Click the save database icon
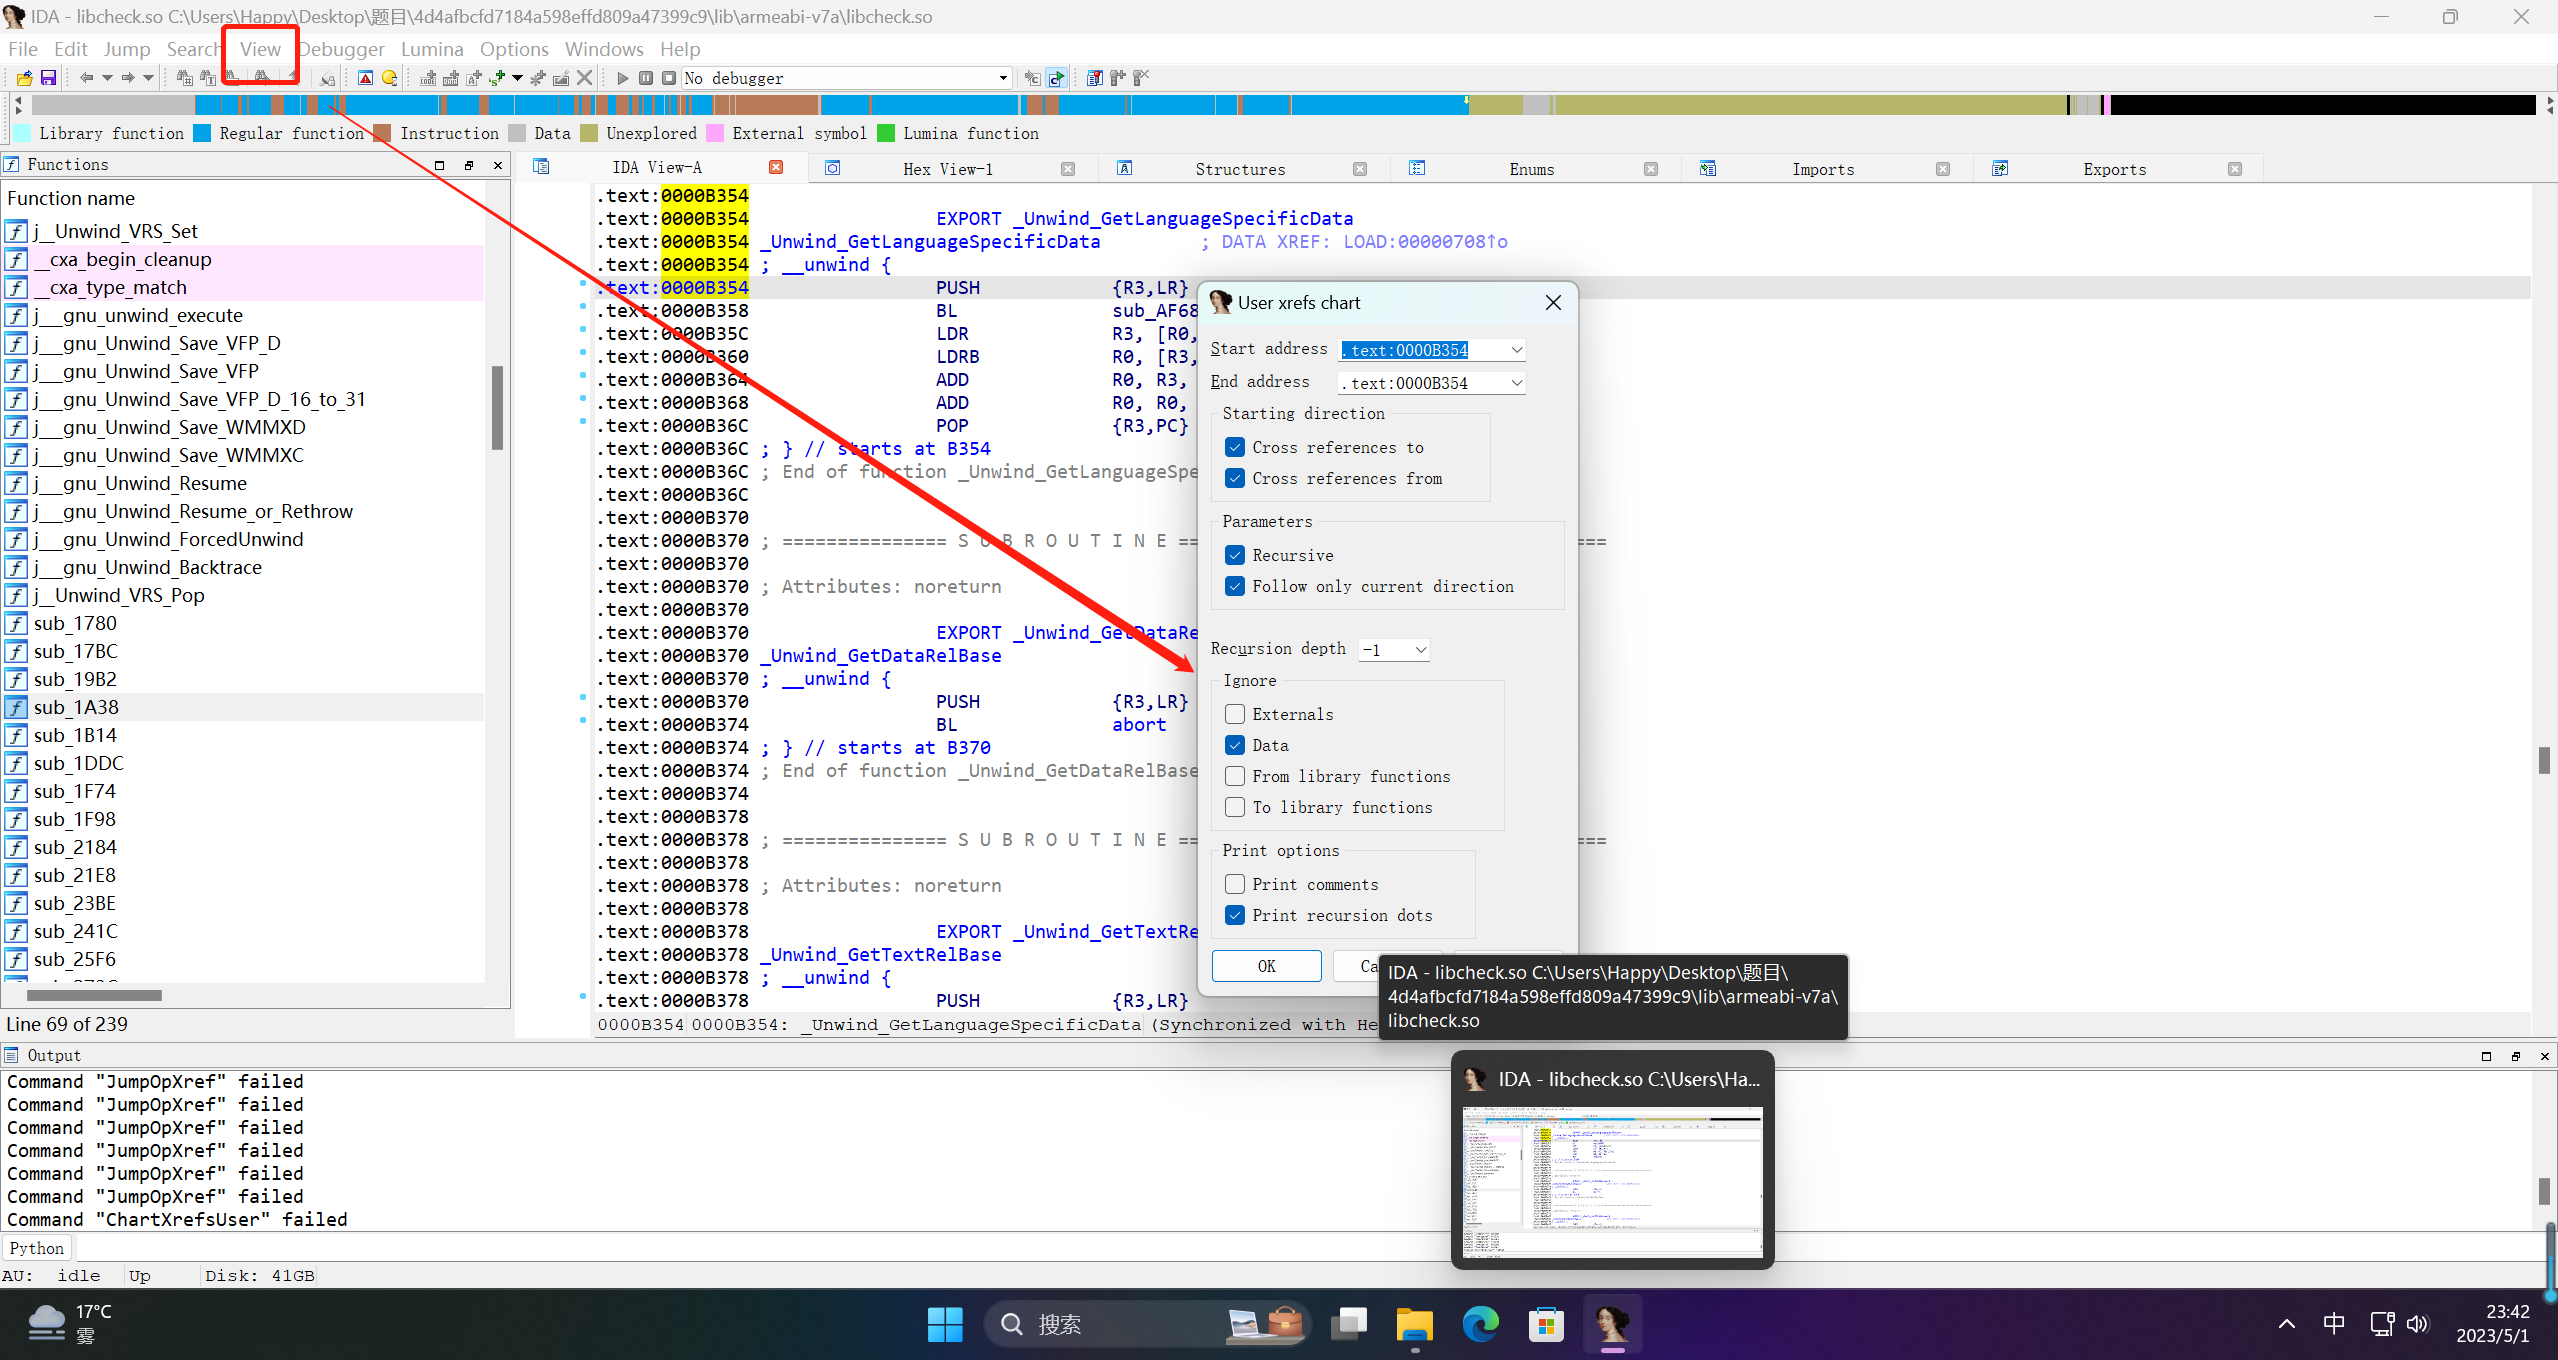Viewport: 2558px width, 1360px height. [48, 78]
